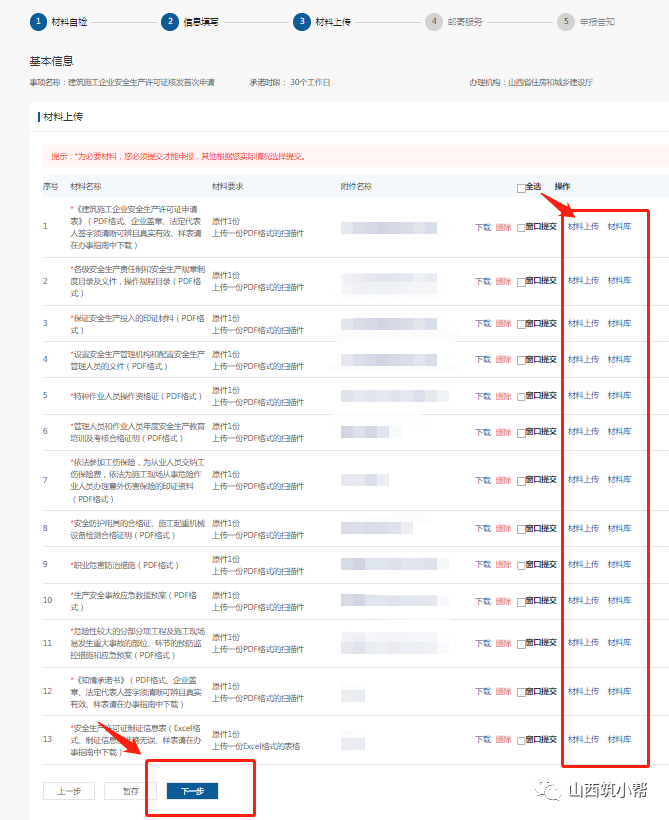The height and width of the screenshot is (820, 669).
Task: Select the 材料名称 column header
Action: 86,187
